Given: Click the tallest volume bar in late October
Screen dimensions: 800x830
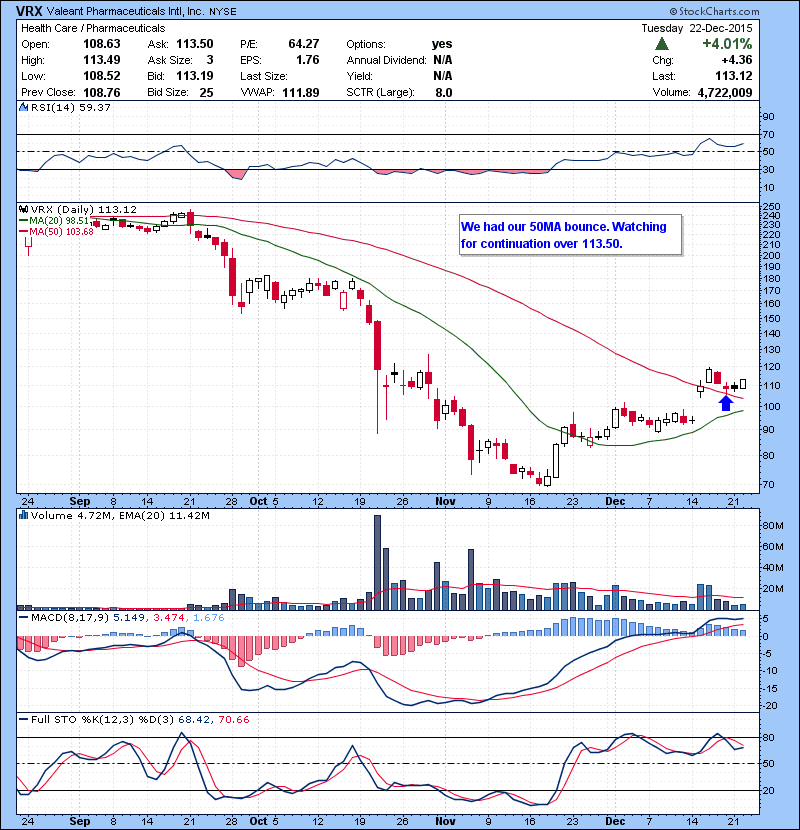Looking at the screenshot, I should click(377, 563).
